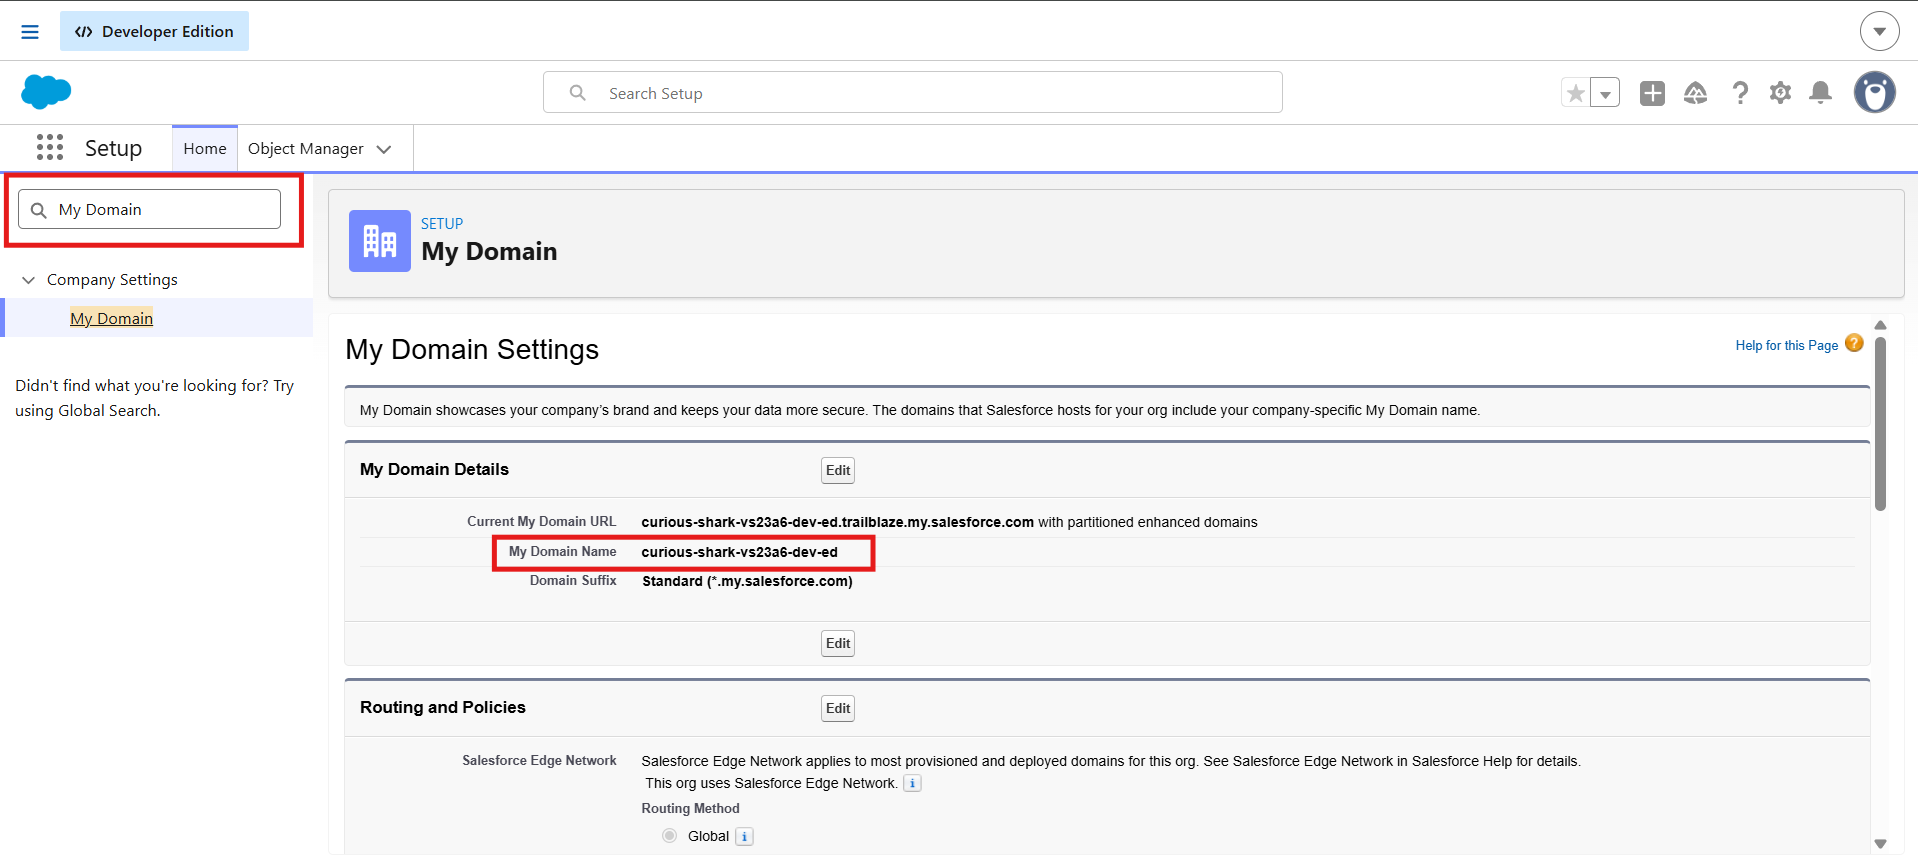Click into the Search Setup field

click(x=913, y=93)
